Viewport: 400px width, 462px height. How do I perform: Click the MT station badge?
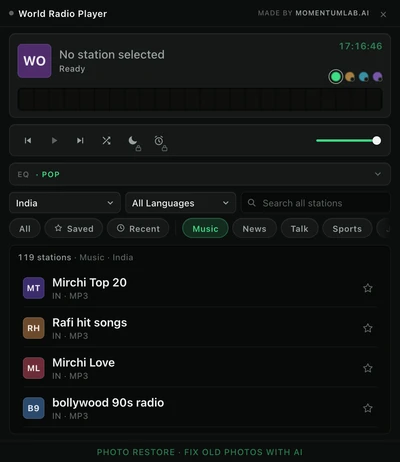click(x=34, y=288)
